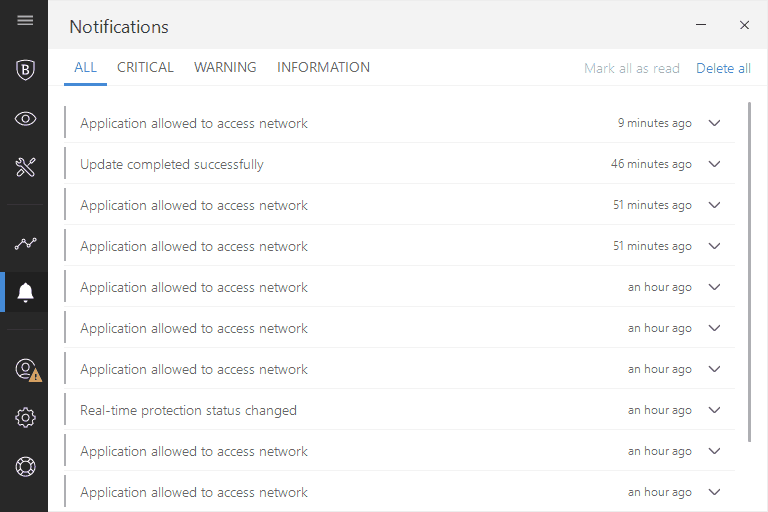Switch to the WARNING tab
Image resolution: width=768 pixels, height=512 pixels.
[225, 67]
